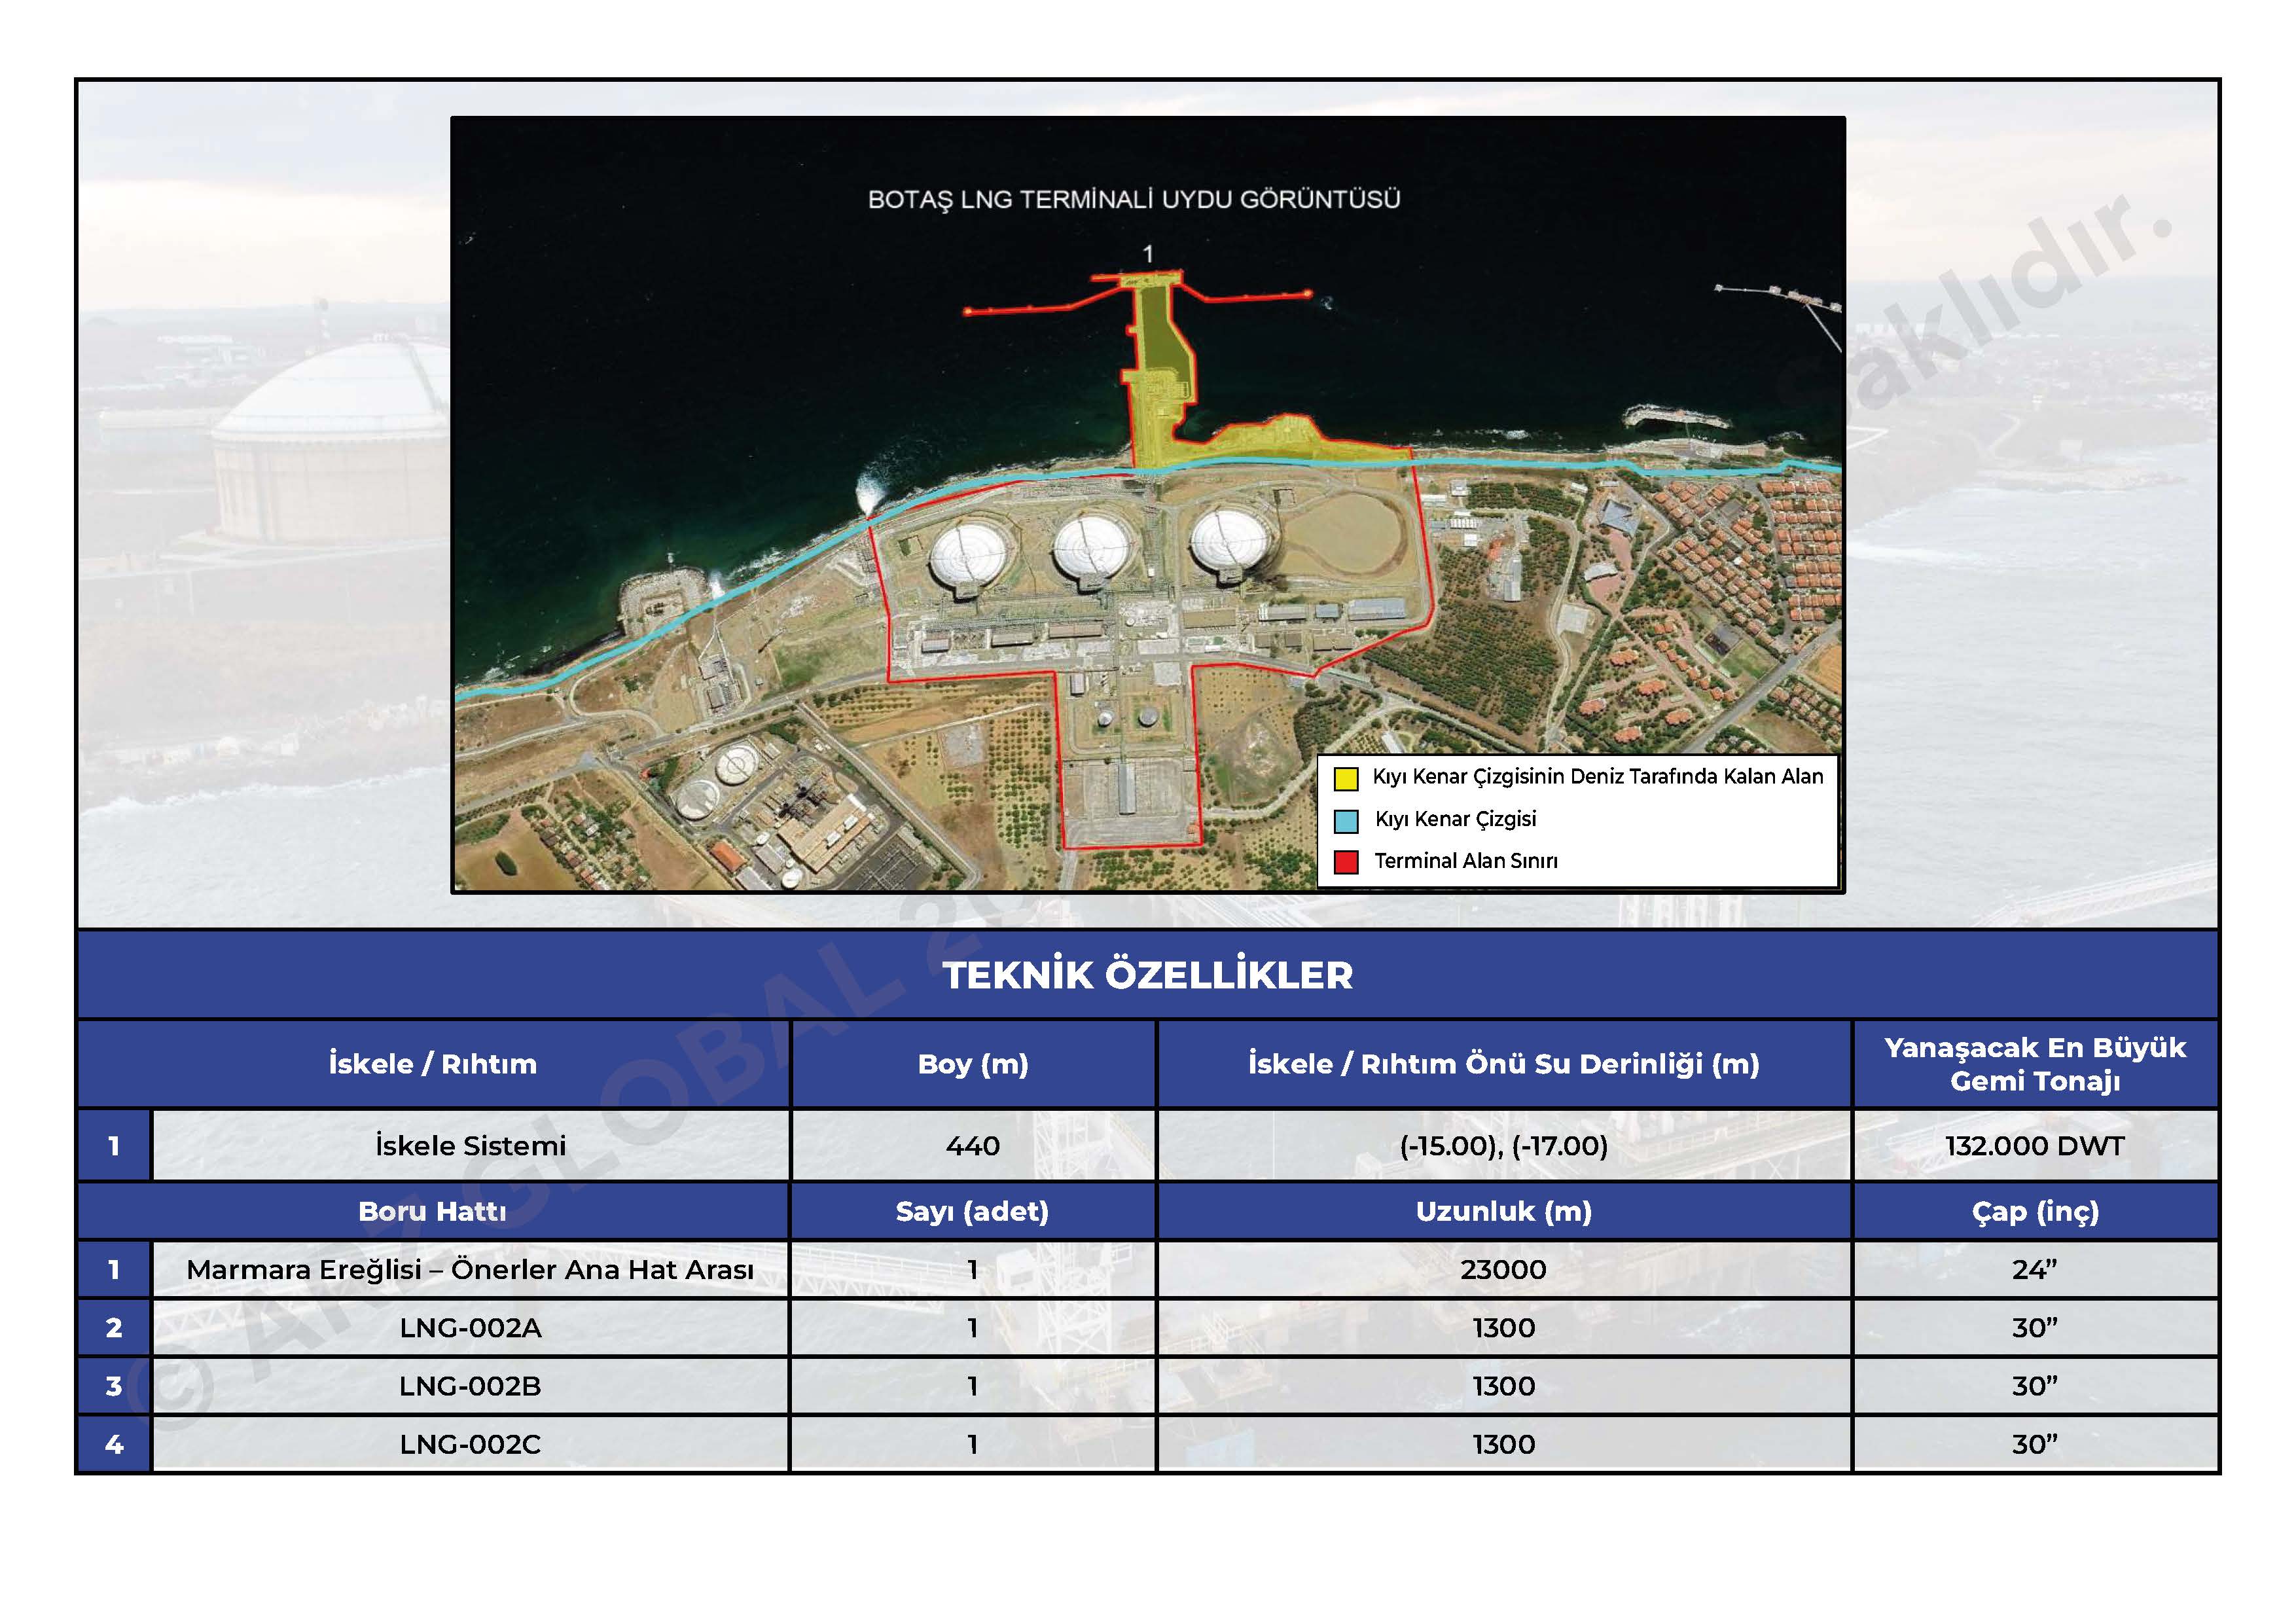Select the "132.000 DWT" tonnage value
The width and height of the screenshot is (2296, 1624).
pyautogui.click(x=2035, y=1146)
